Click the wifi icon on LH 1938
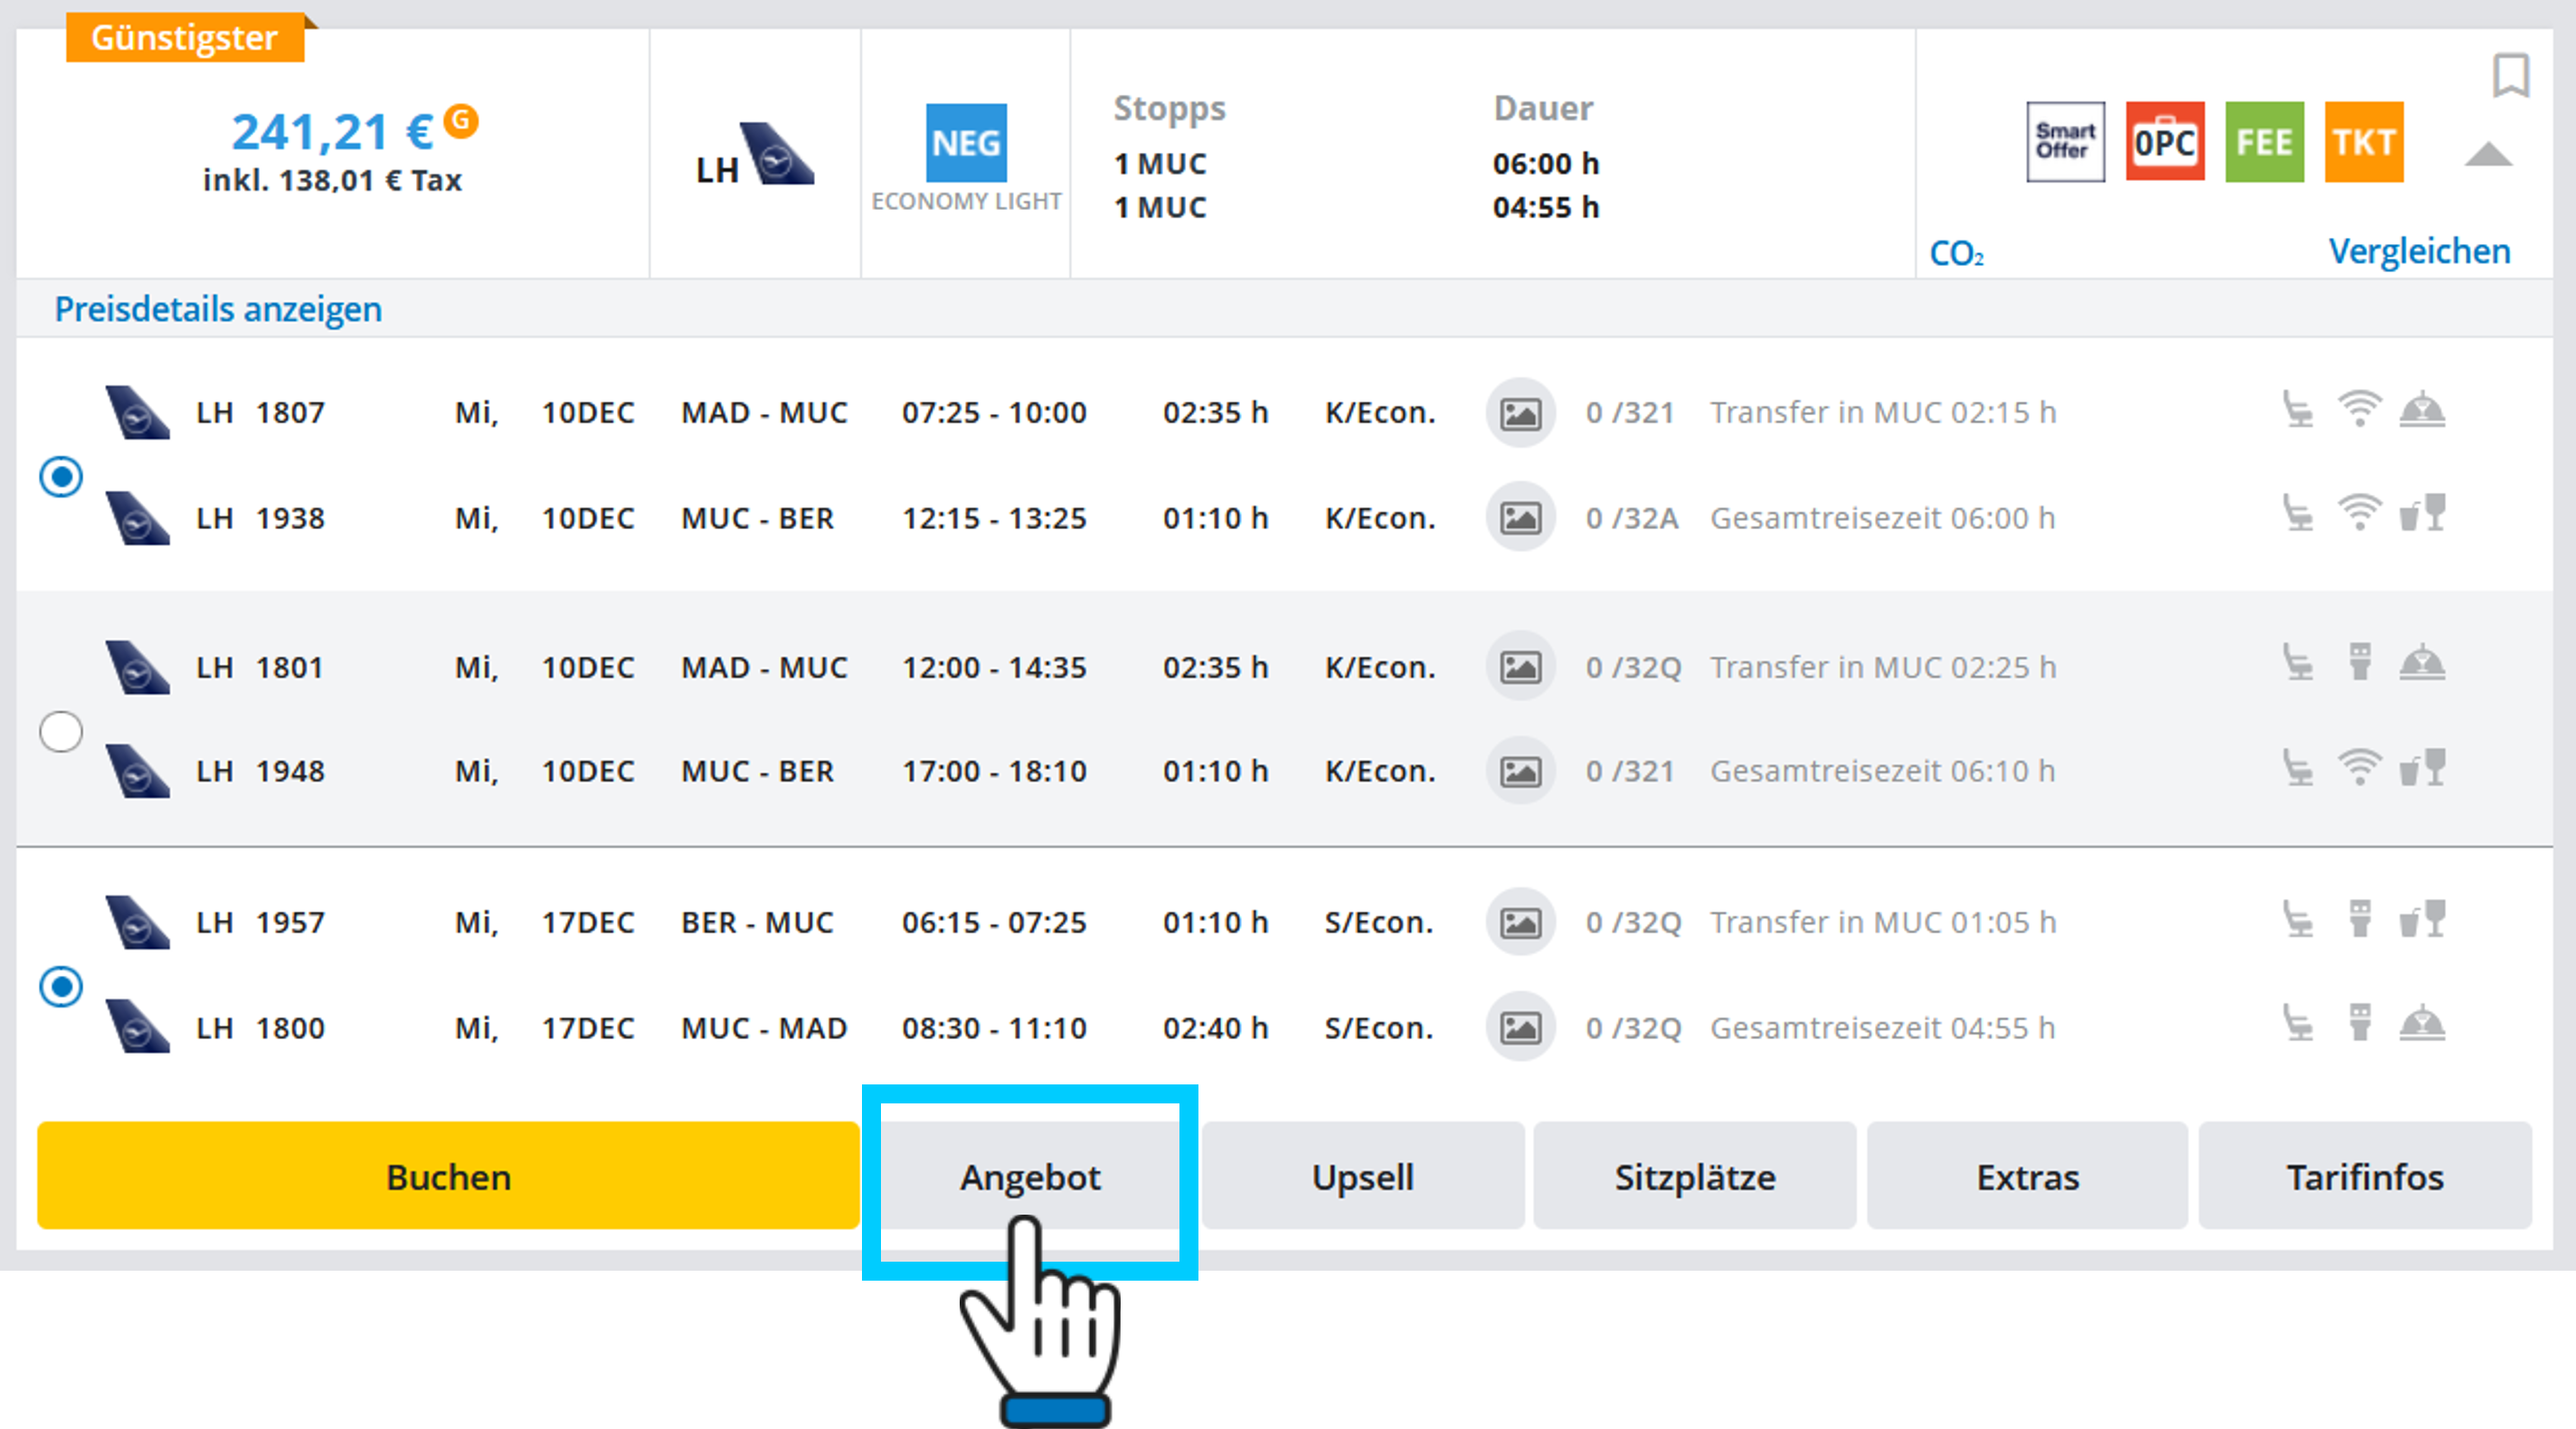This screenshot has width=2576, height=1429. click(x=2359, y=514)
